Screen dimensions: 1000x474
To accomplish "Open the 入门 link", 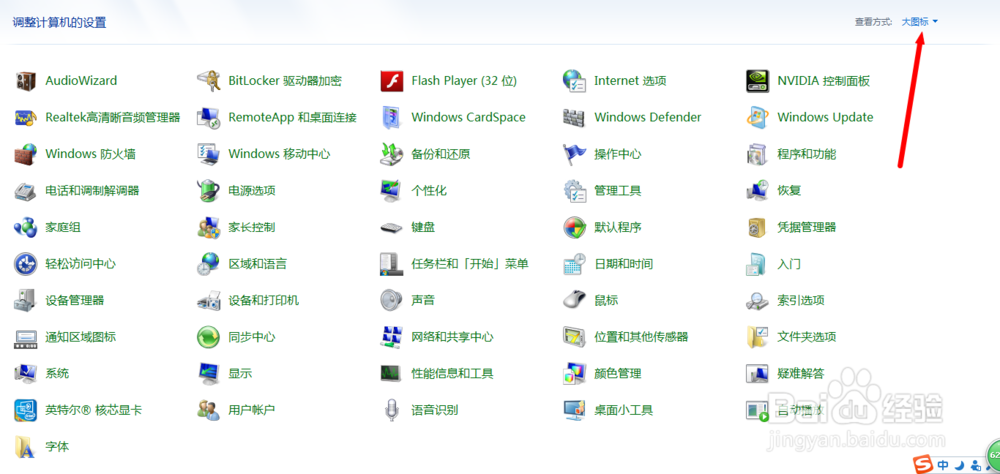I will pyautogui.click(x=789, y=263).
